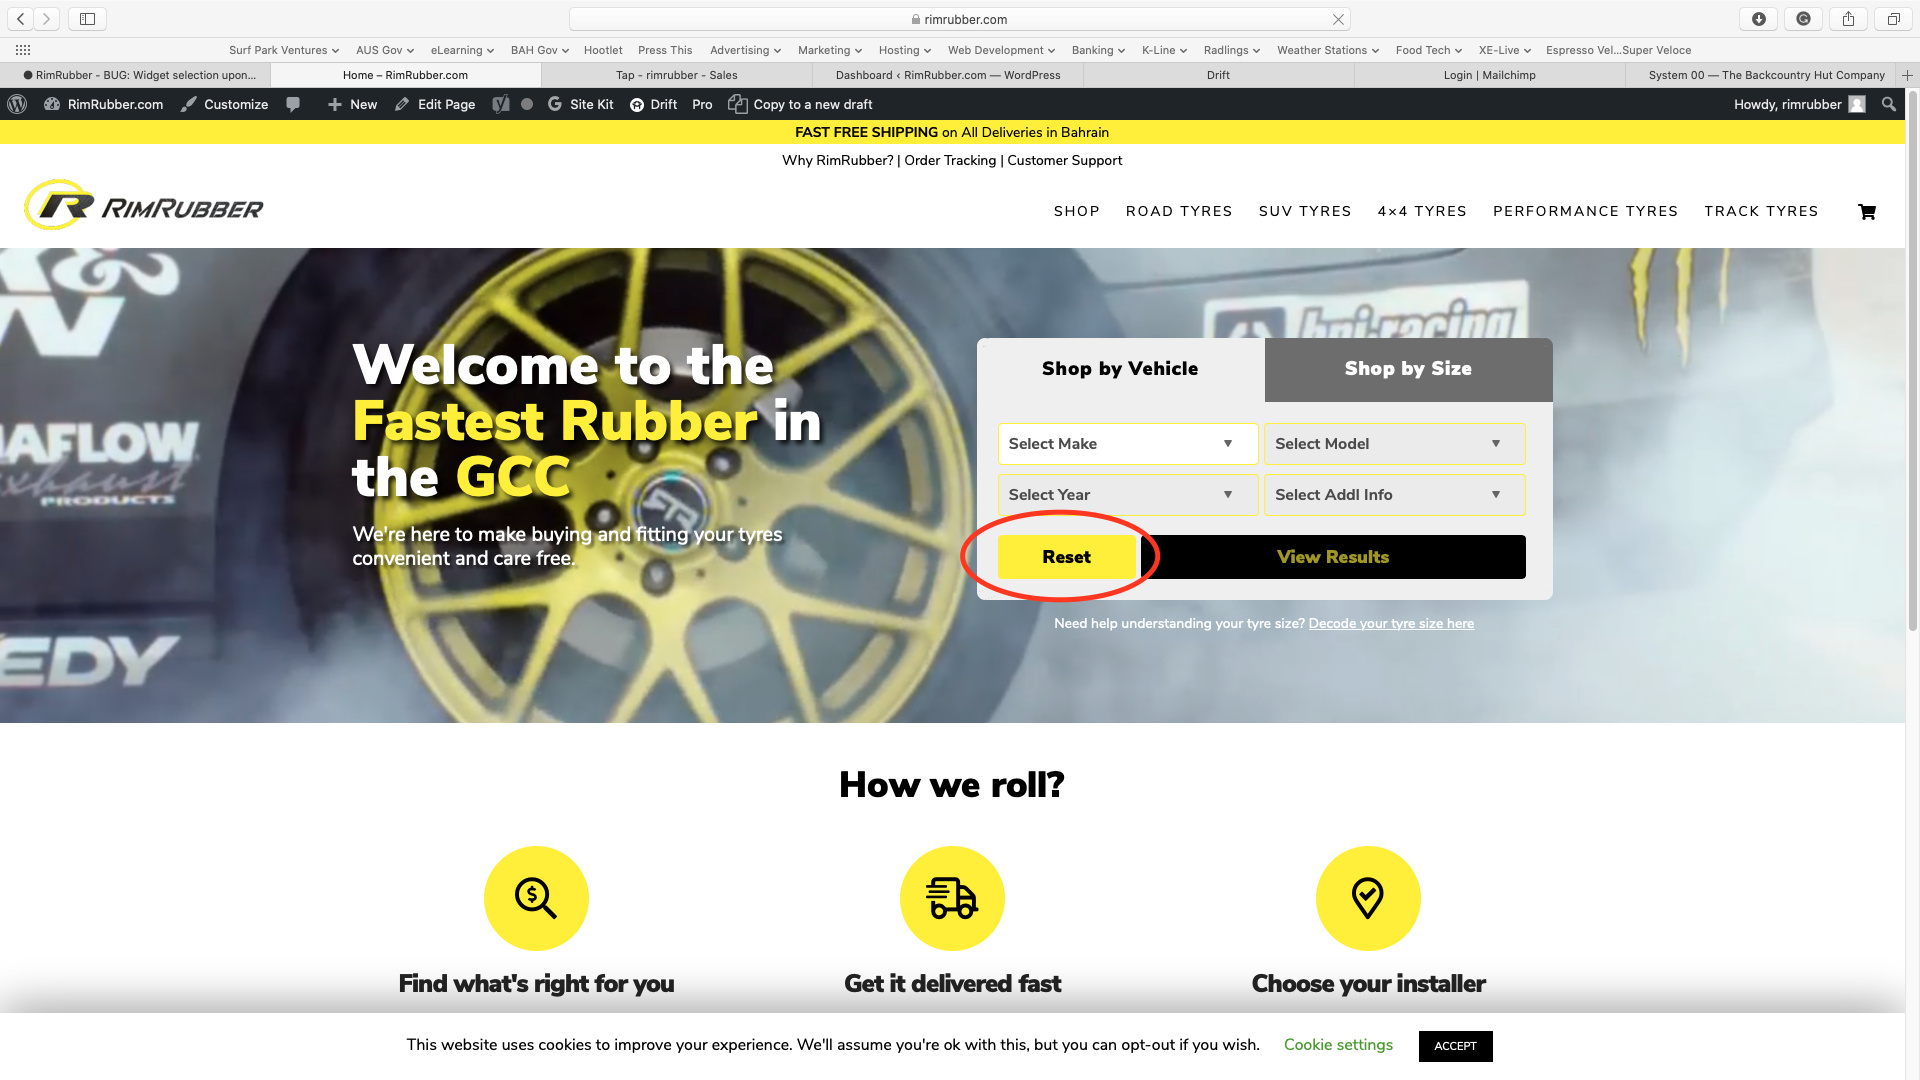The width and height of the screenshot is (1920, 1080).
Task: Go forward using Safari forward arrow
Action: tap(46, 19)
